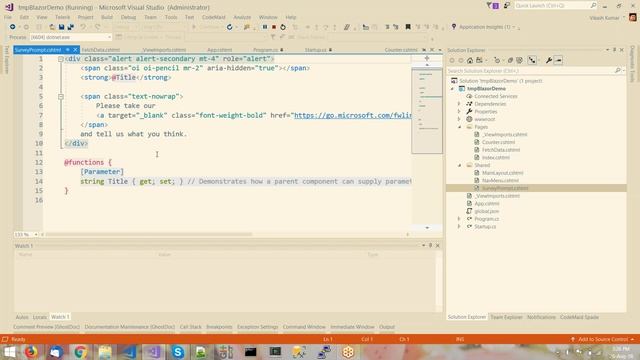
Task: Click the Save All toolbar icon
Action: click(x=71, y=27)
